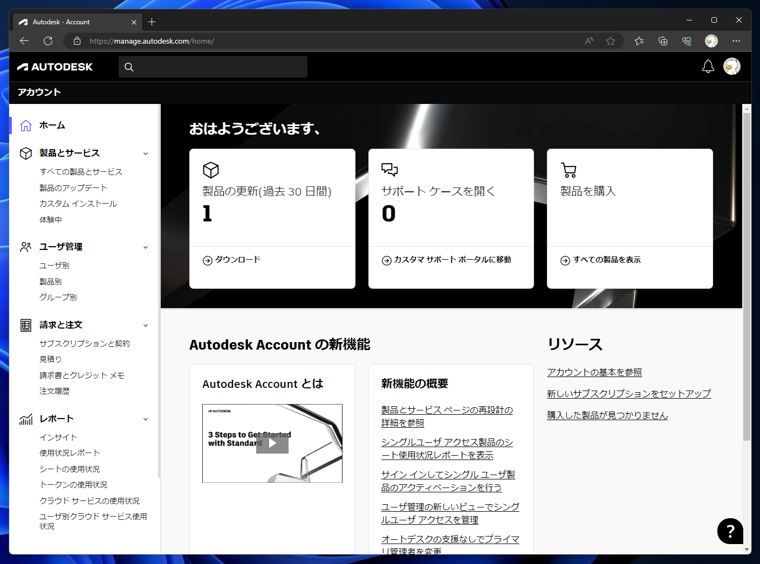This screenshot has width=760, height=564.
Task: Open サブスクリプションと契約 in the sidebar
Action: coord(85,344)
